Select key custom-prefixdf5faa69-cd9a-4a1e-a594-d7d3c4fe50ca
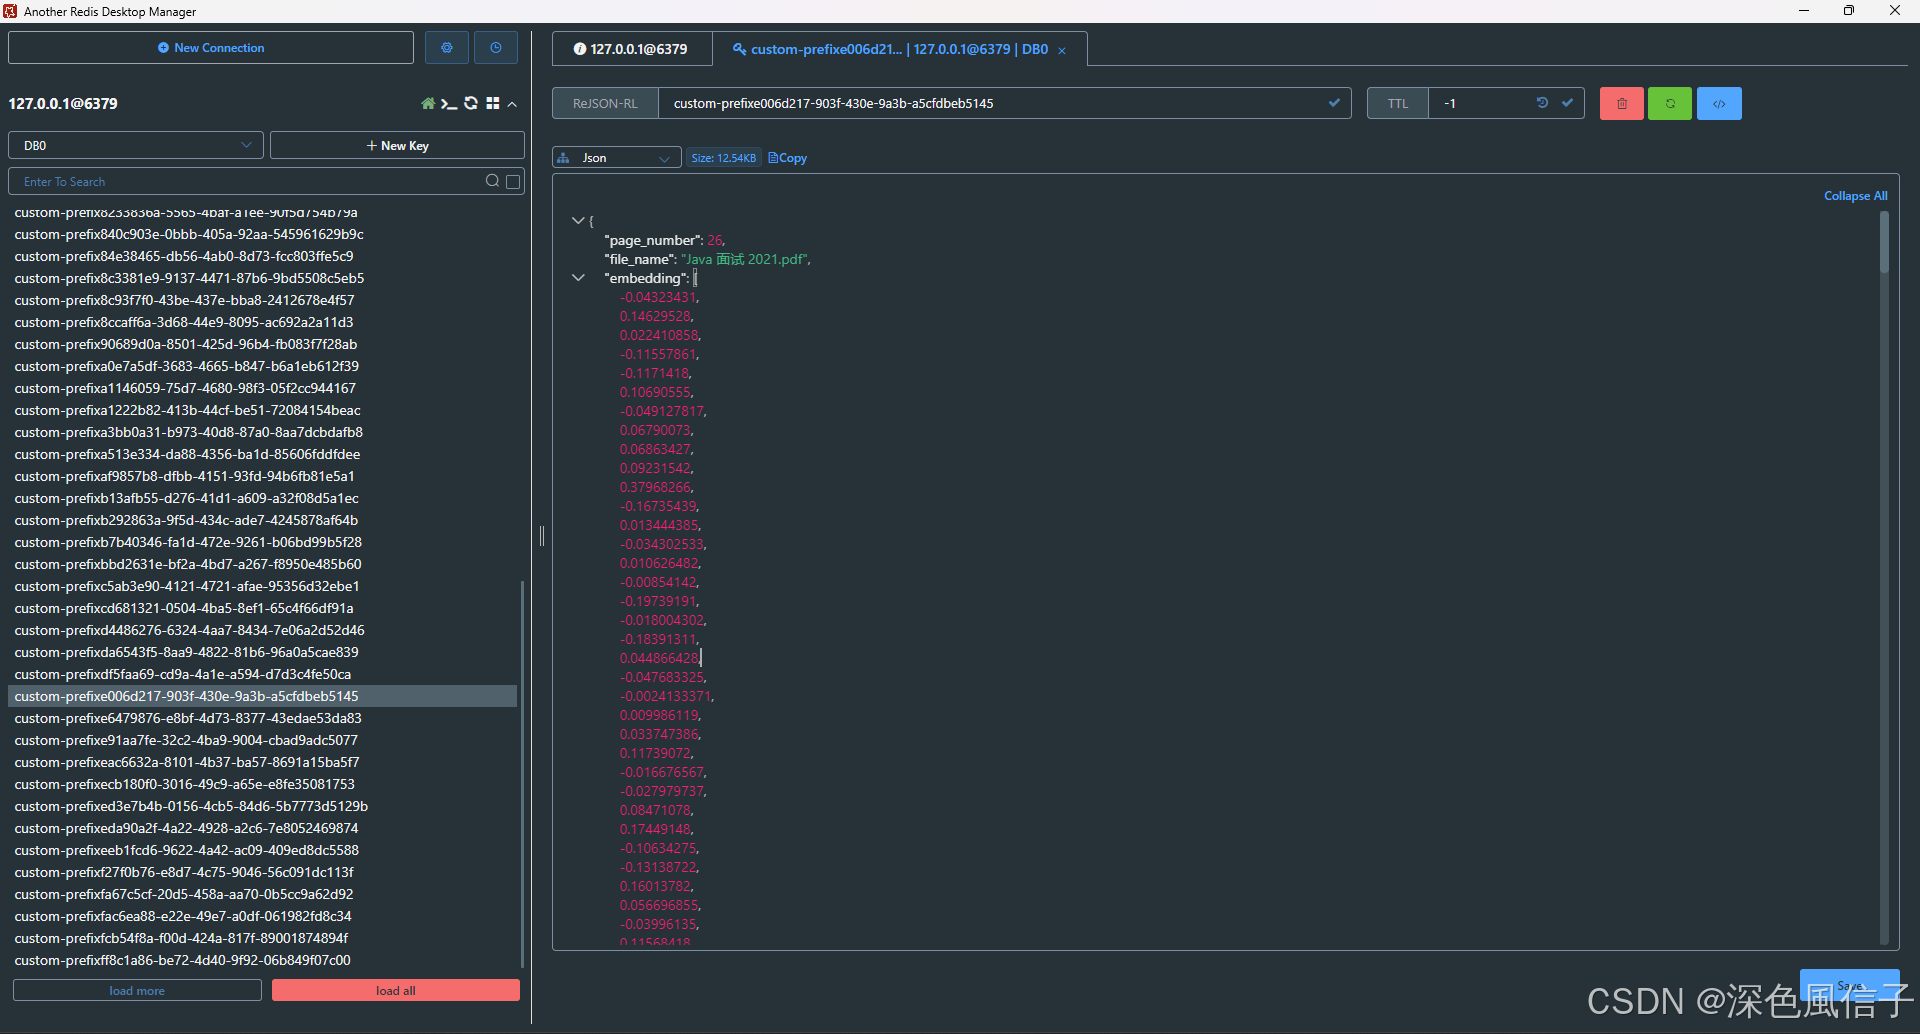 (x=183, y=674)
